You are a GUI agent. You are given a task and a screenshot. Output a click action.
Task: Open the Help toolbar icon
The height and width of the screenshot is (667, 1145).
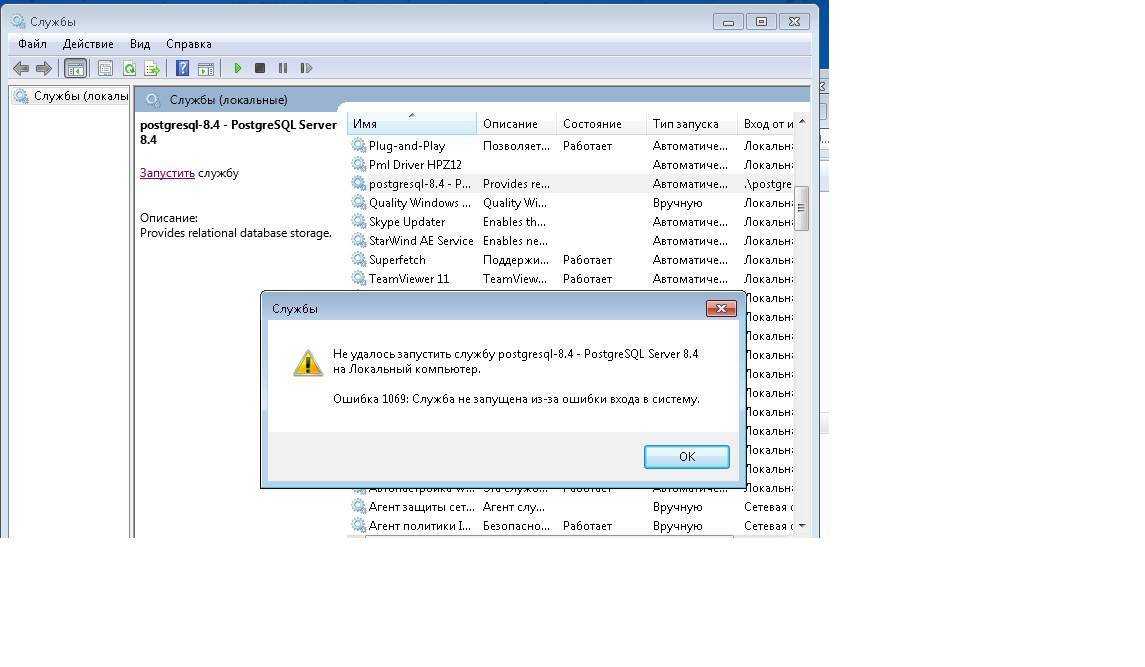click(183, 69)
